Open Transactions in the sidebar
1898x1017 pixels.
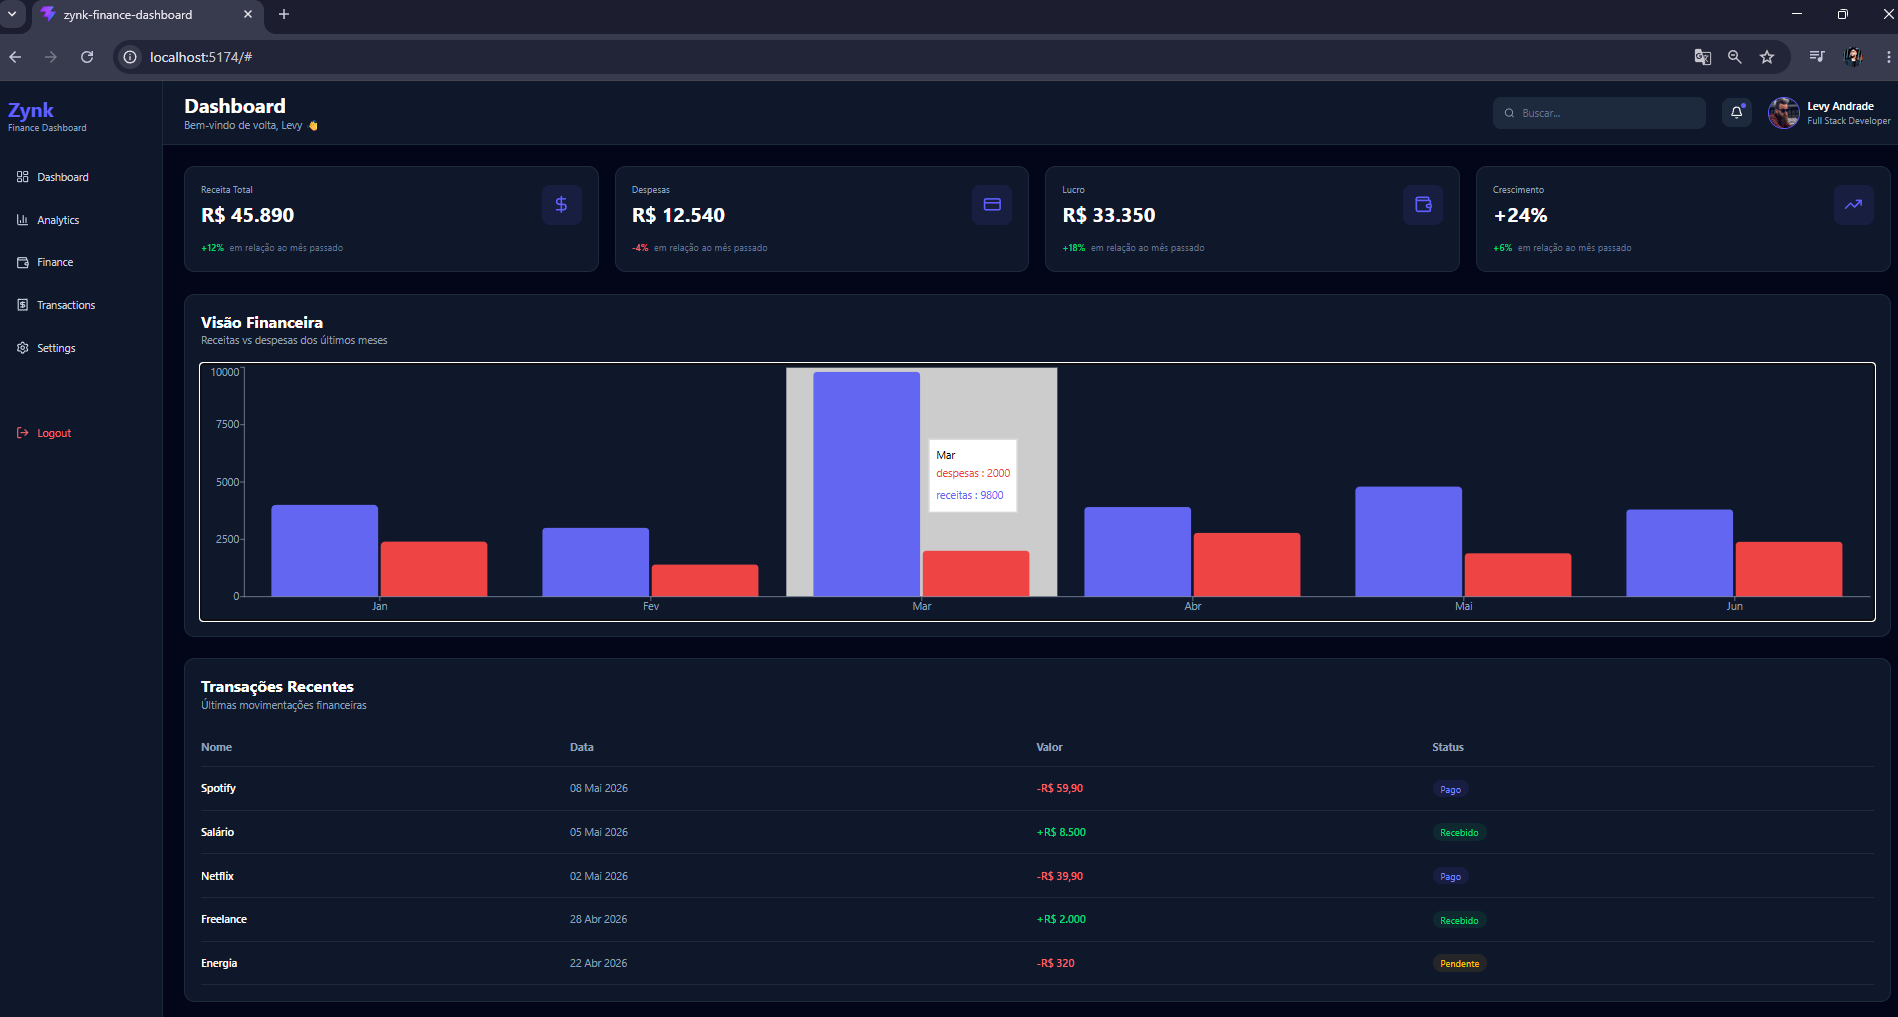(x=56, y=305)
